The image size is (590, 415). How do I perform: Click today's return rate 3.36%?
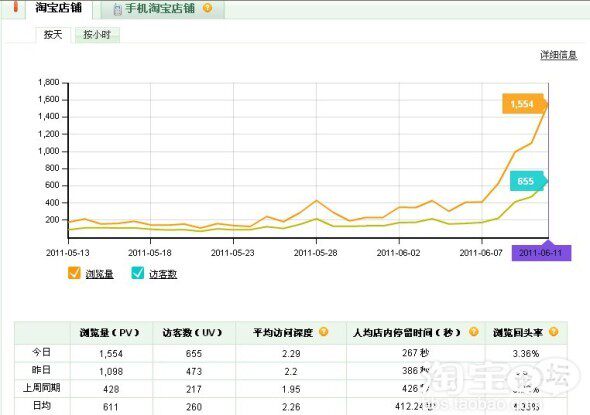[526, 354]
